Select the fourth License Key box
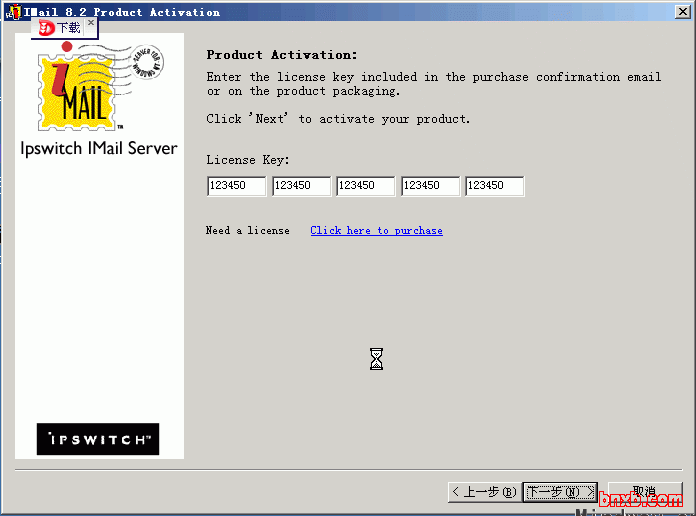This screenshot has width=696, height=516. [x=430, y=186]
